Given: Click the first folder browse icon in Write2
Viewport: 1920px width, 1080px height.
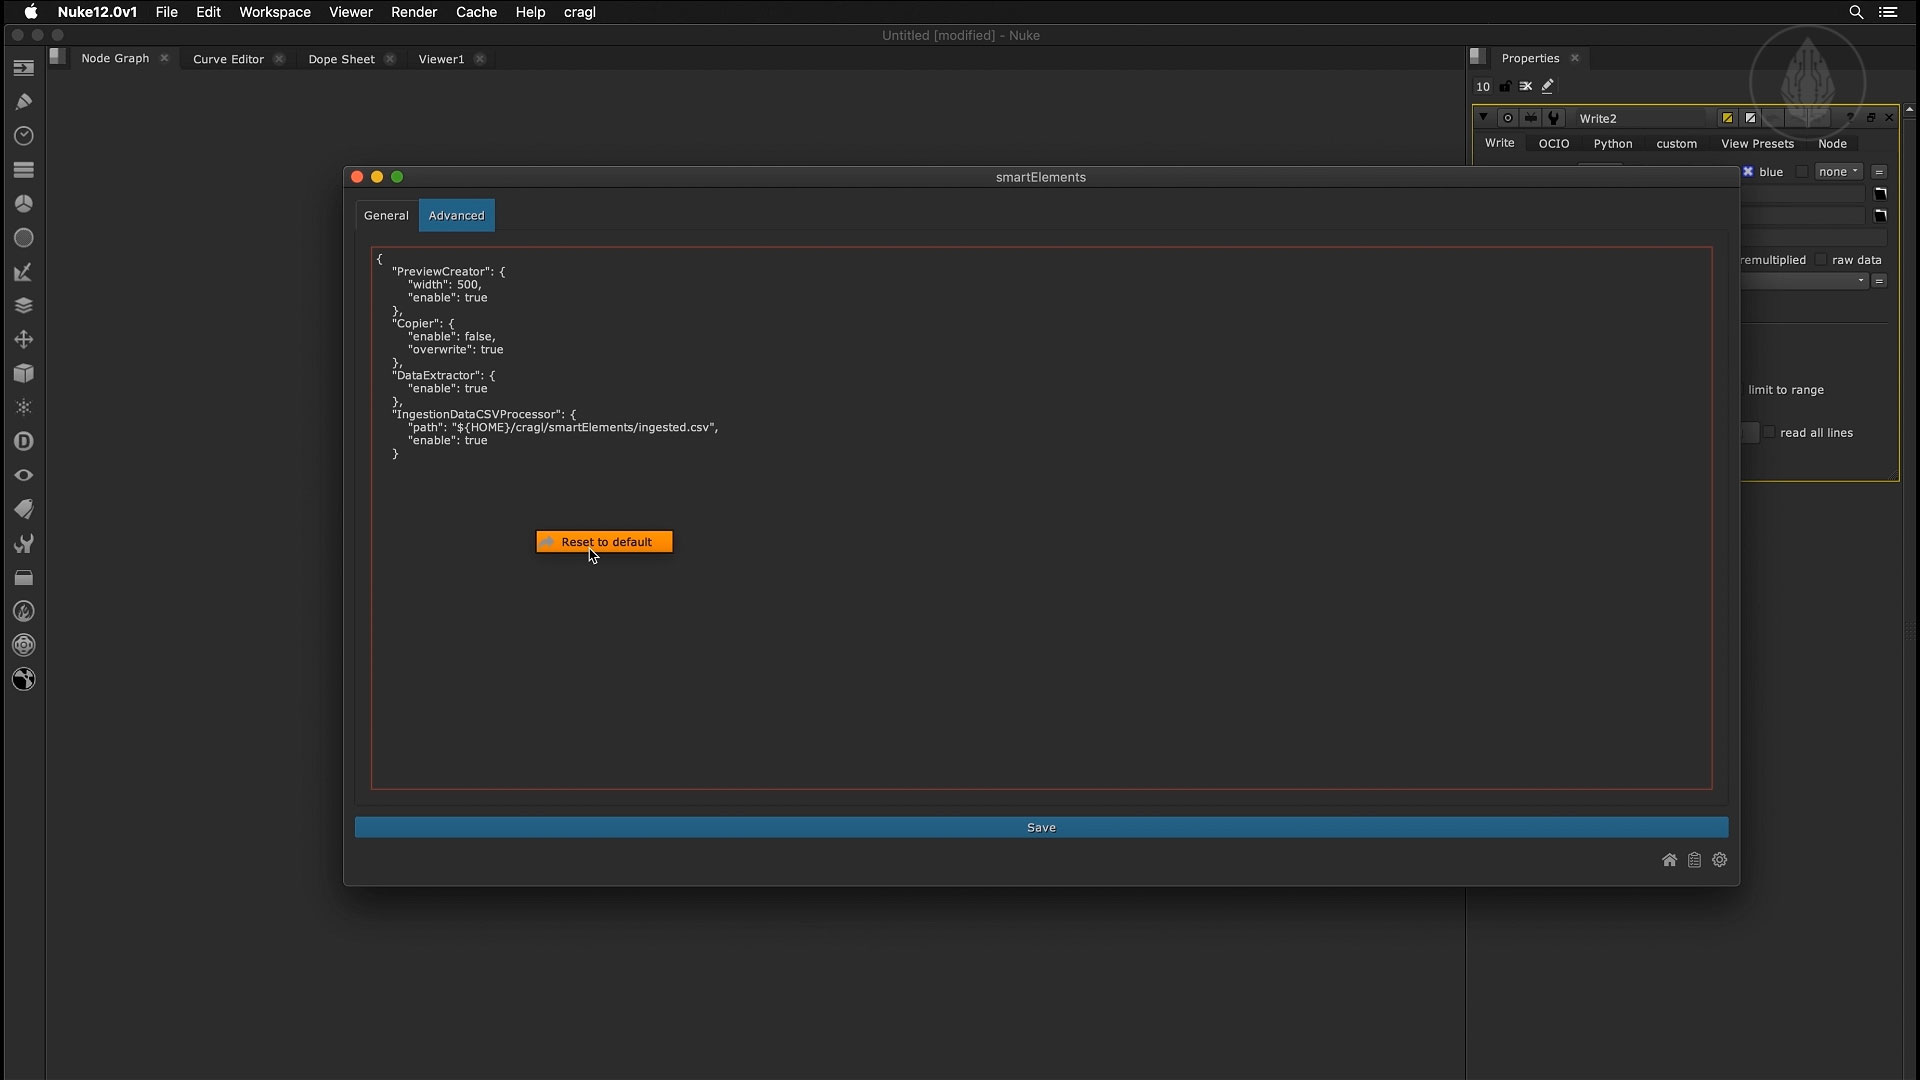Looking at the screenshot, I should (x=1880, y=194).
